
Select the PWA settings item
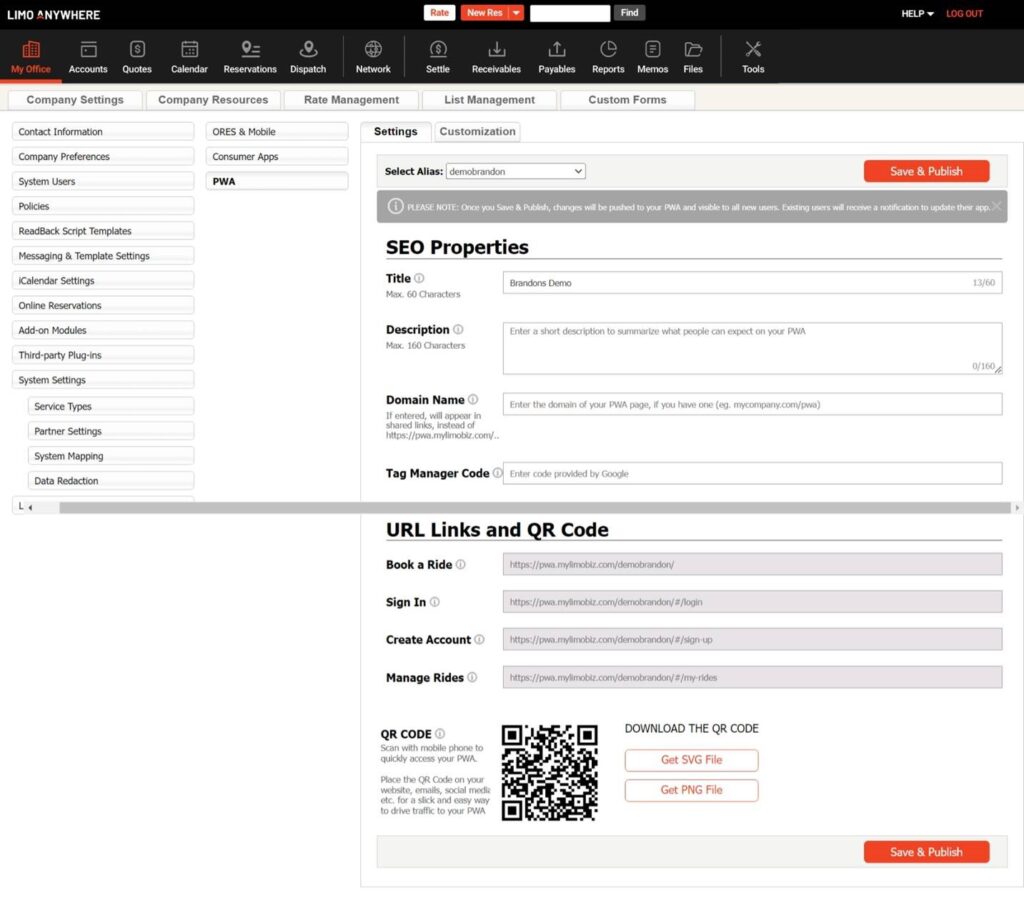pyautogui.click(x=277, y=182)
